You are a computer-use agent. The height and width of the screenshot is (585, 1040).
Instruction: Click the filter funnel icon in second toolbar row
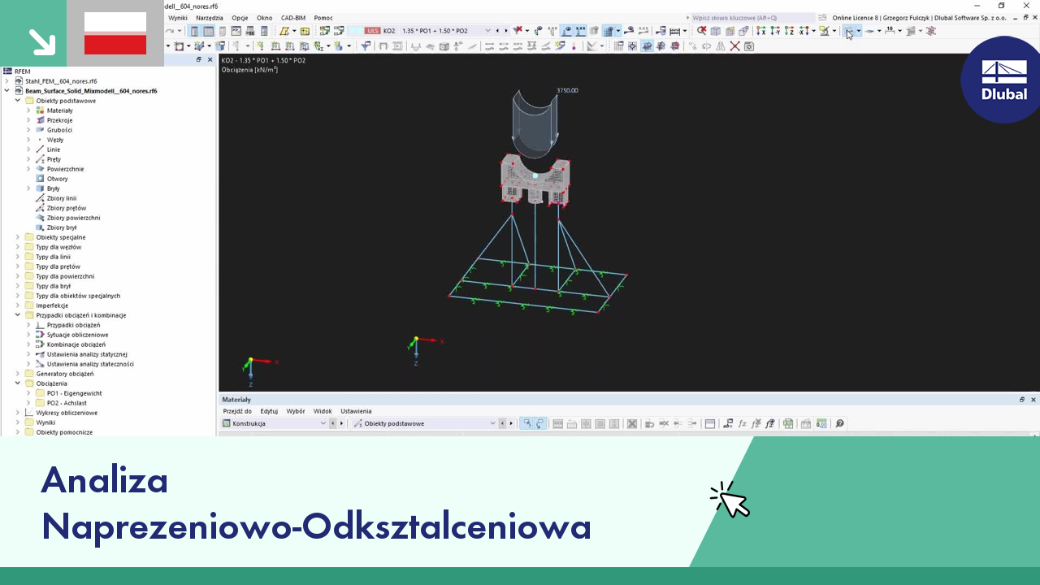pos(365,46)
